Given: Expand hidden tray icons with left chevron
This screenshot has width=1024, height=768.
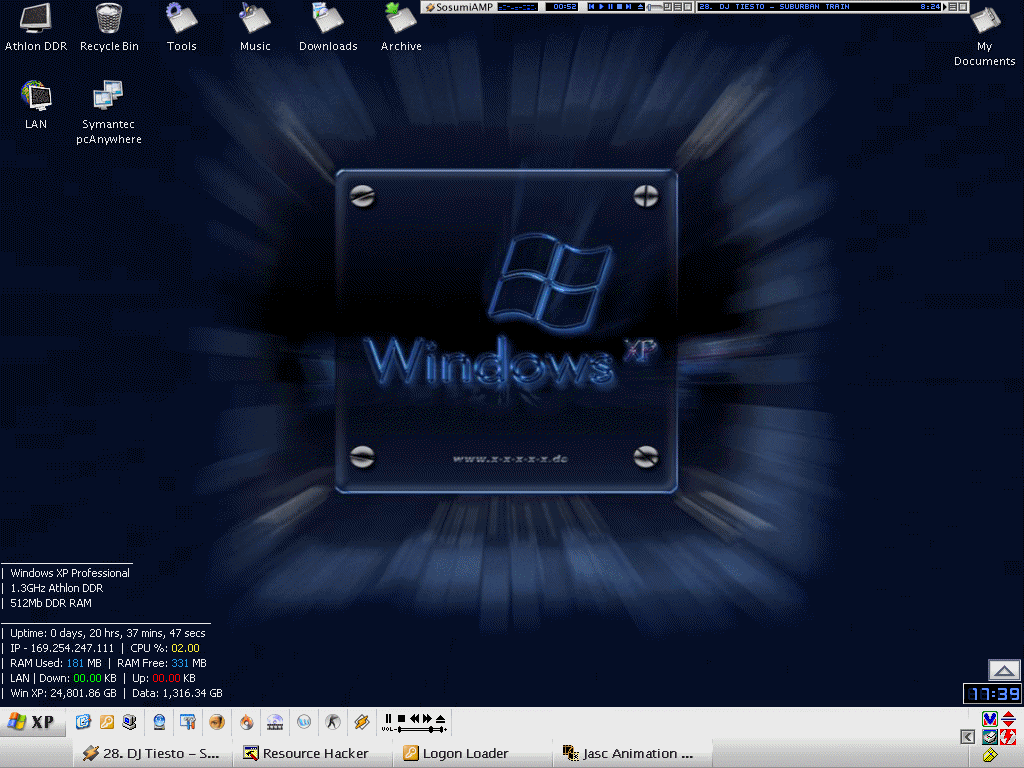Looking at the screenshot, I should [967, 737].
